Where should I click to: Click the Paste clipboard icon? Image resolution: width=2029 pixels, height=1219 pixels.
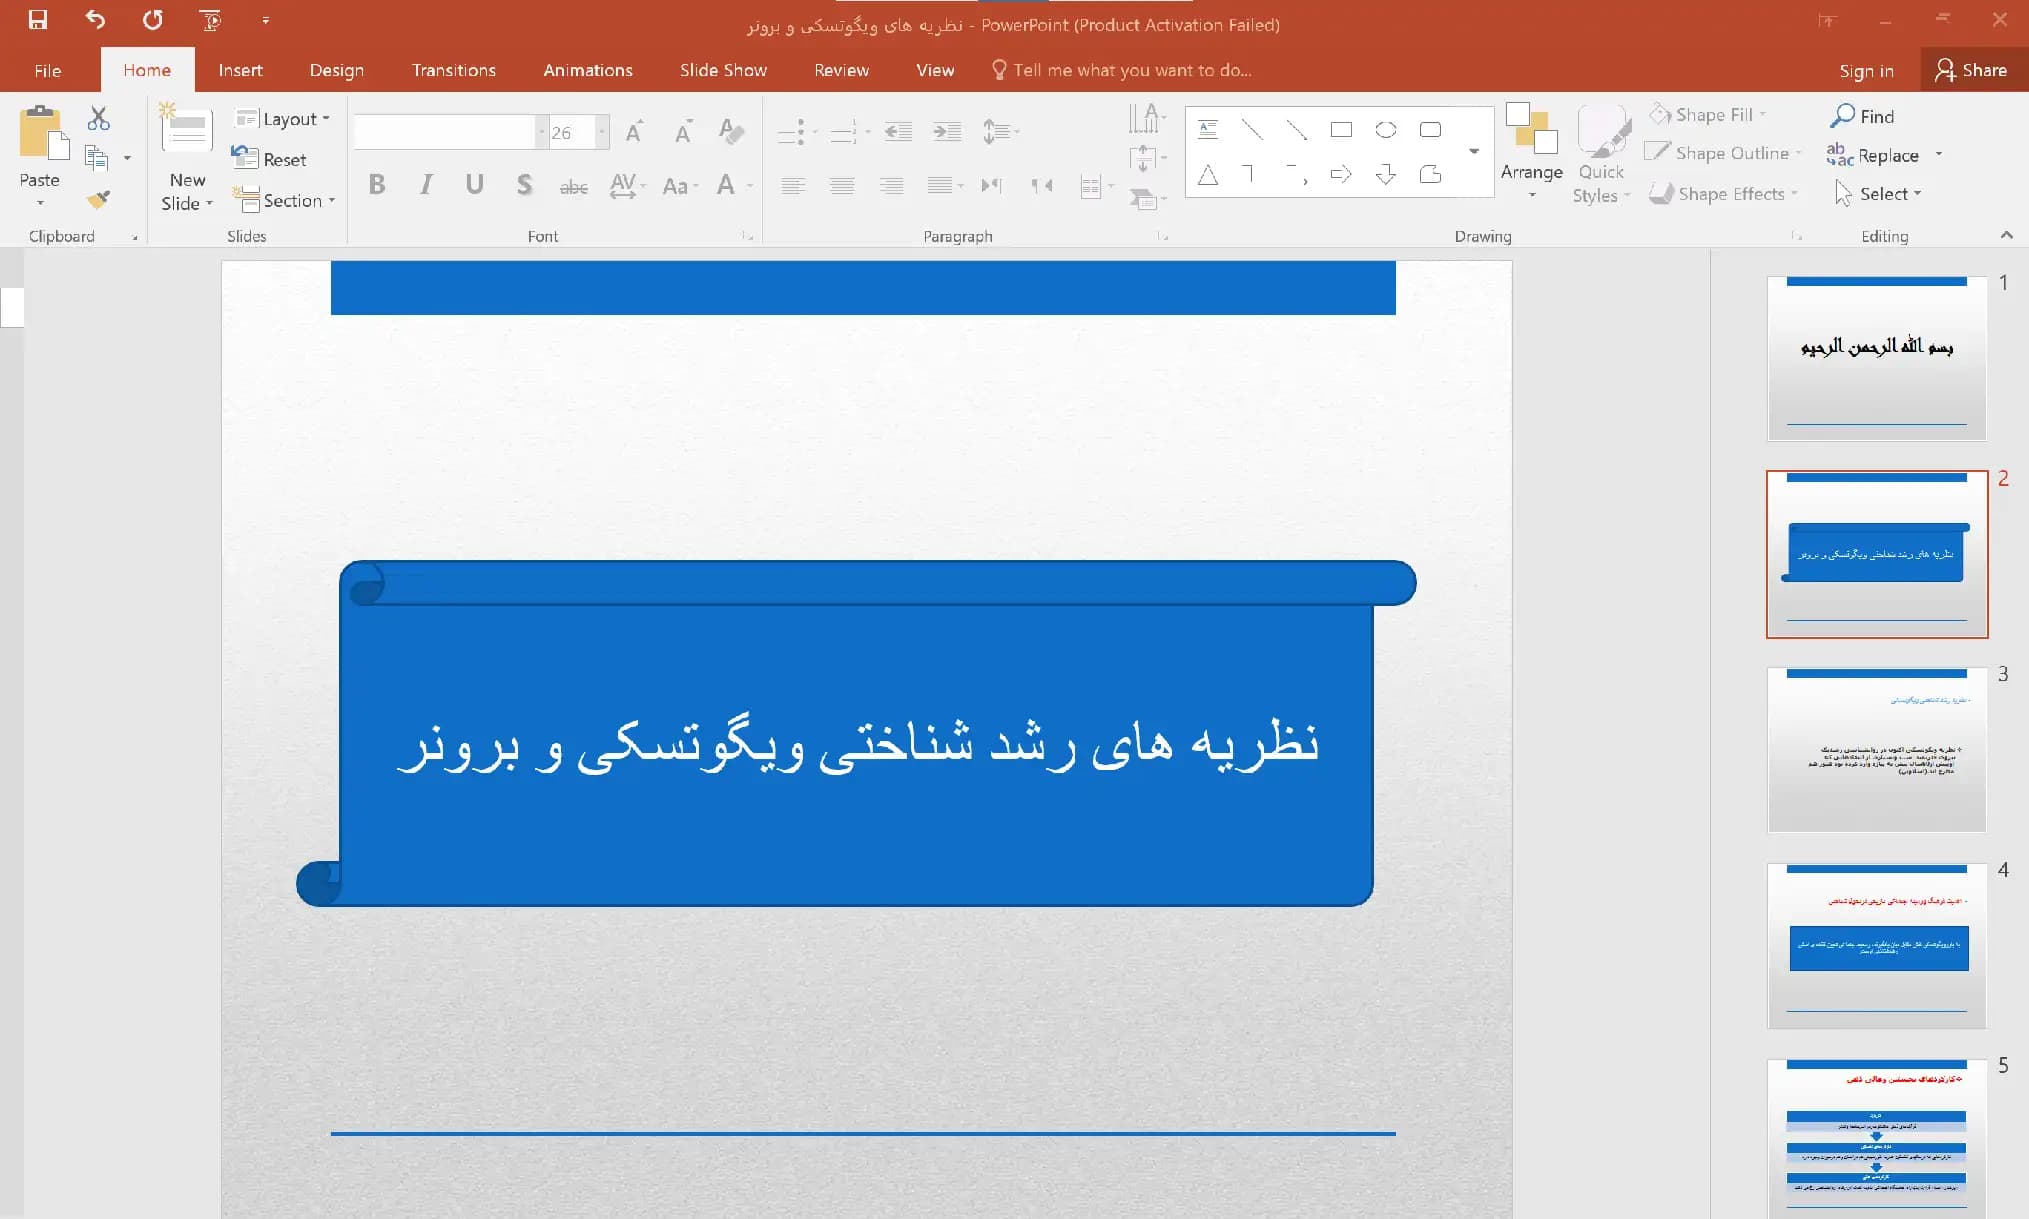[43, 133]
